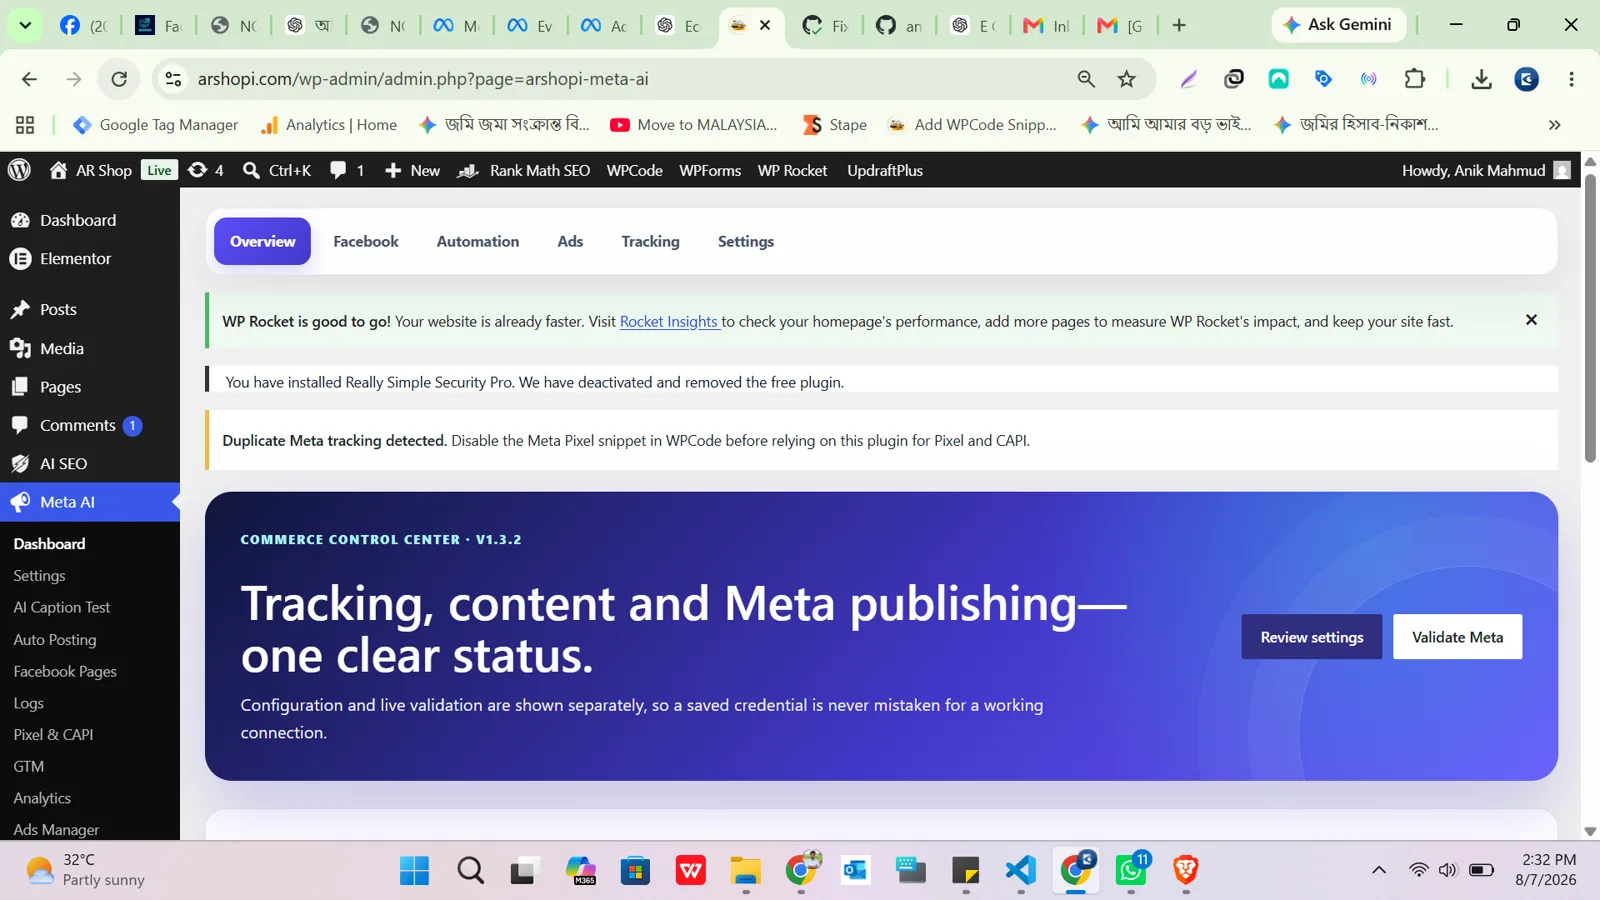The width and height of the screenshot is (1600, 900).
Task: Open Facebook Pages submenu item
Action: tap(65, 672)
